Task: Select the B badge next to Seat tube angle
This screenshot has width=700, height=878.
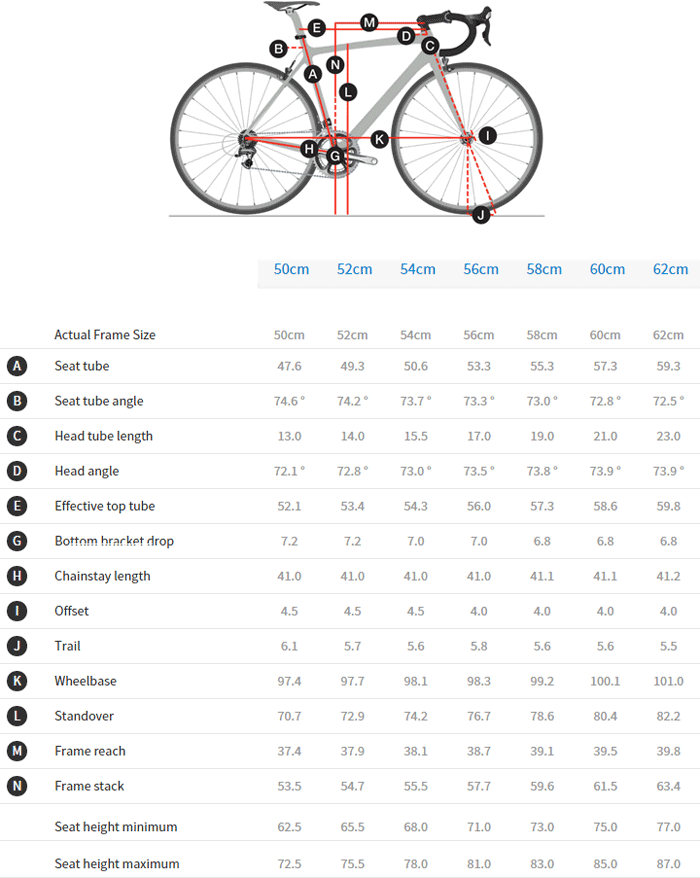Action: 16,401
